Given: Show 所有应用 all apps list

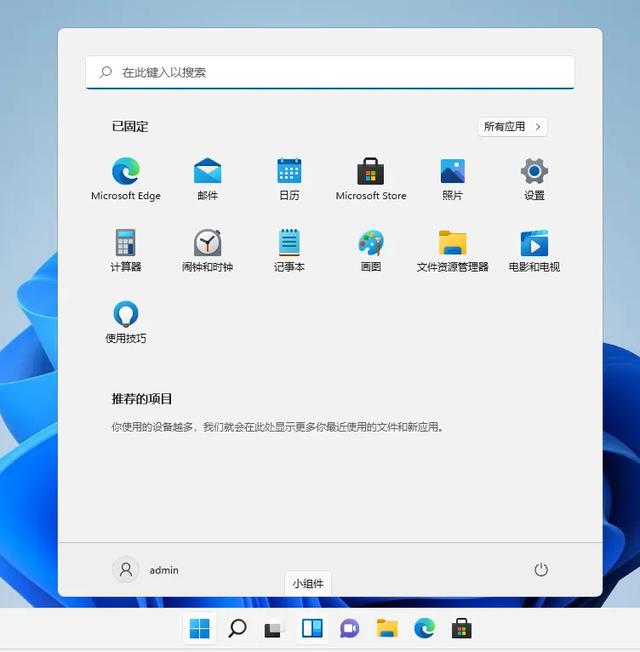Looking at the screenshot, I should click(512, 126).
